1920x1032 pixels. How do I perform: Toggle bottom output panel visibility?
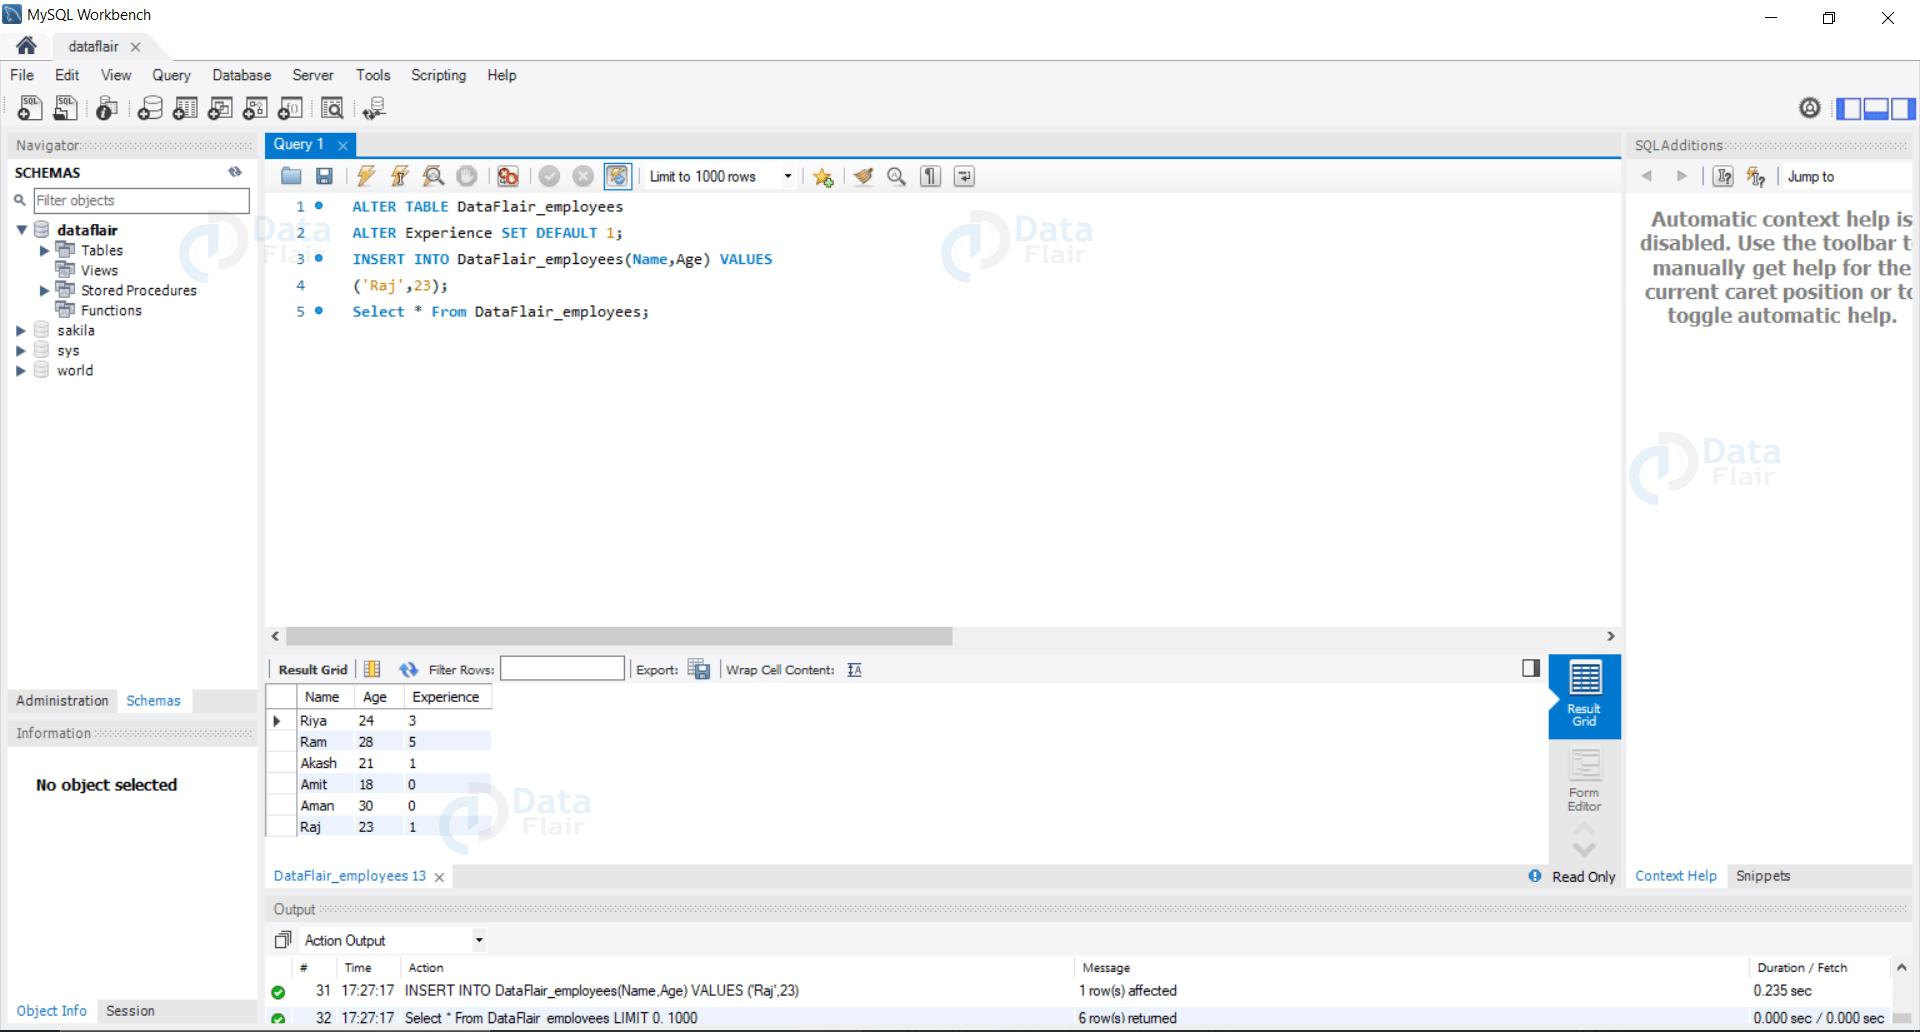(x=1876, y=108)
